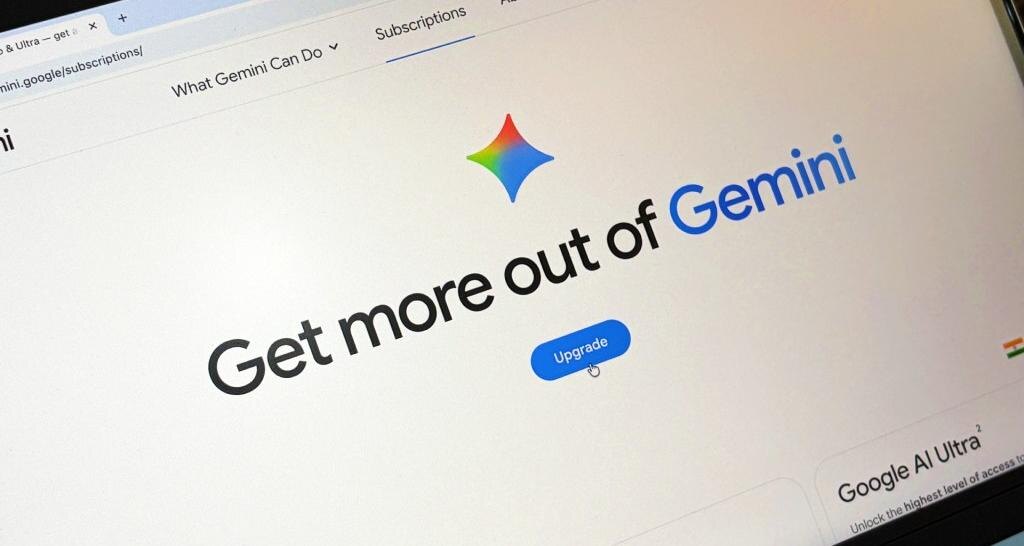Open a new browser tab with plus icon

click(122, 18)
